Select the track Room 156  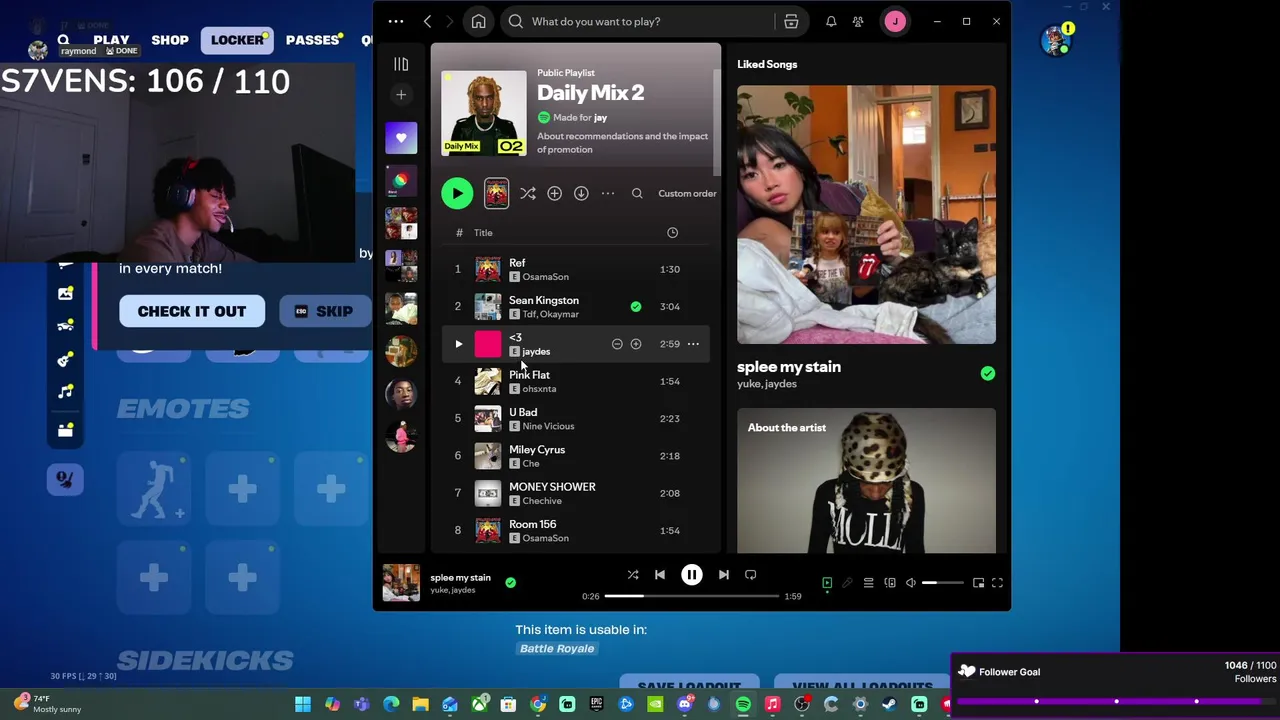[576, 530]
